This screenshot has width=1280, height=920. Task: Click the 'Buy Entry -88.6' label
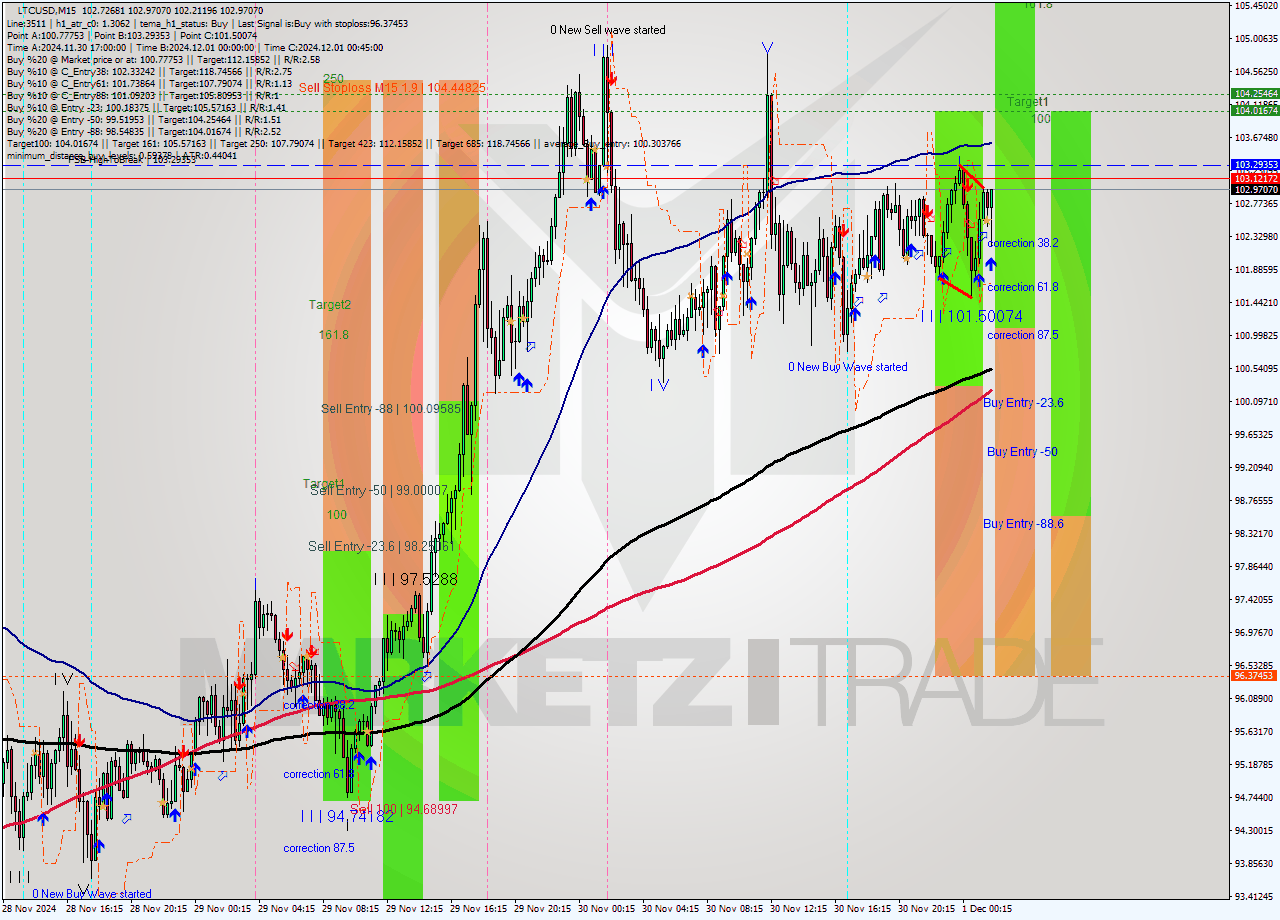click(1023, 524)
